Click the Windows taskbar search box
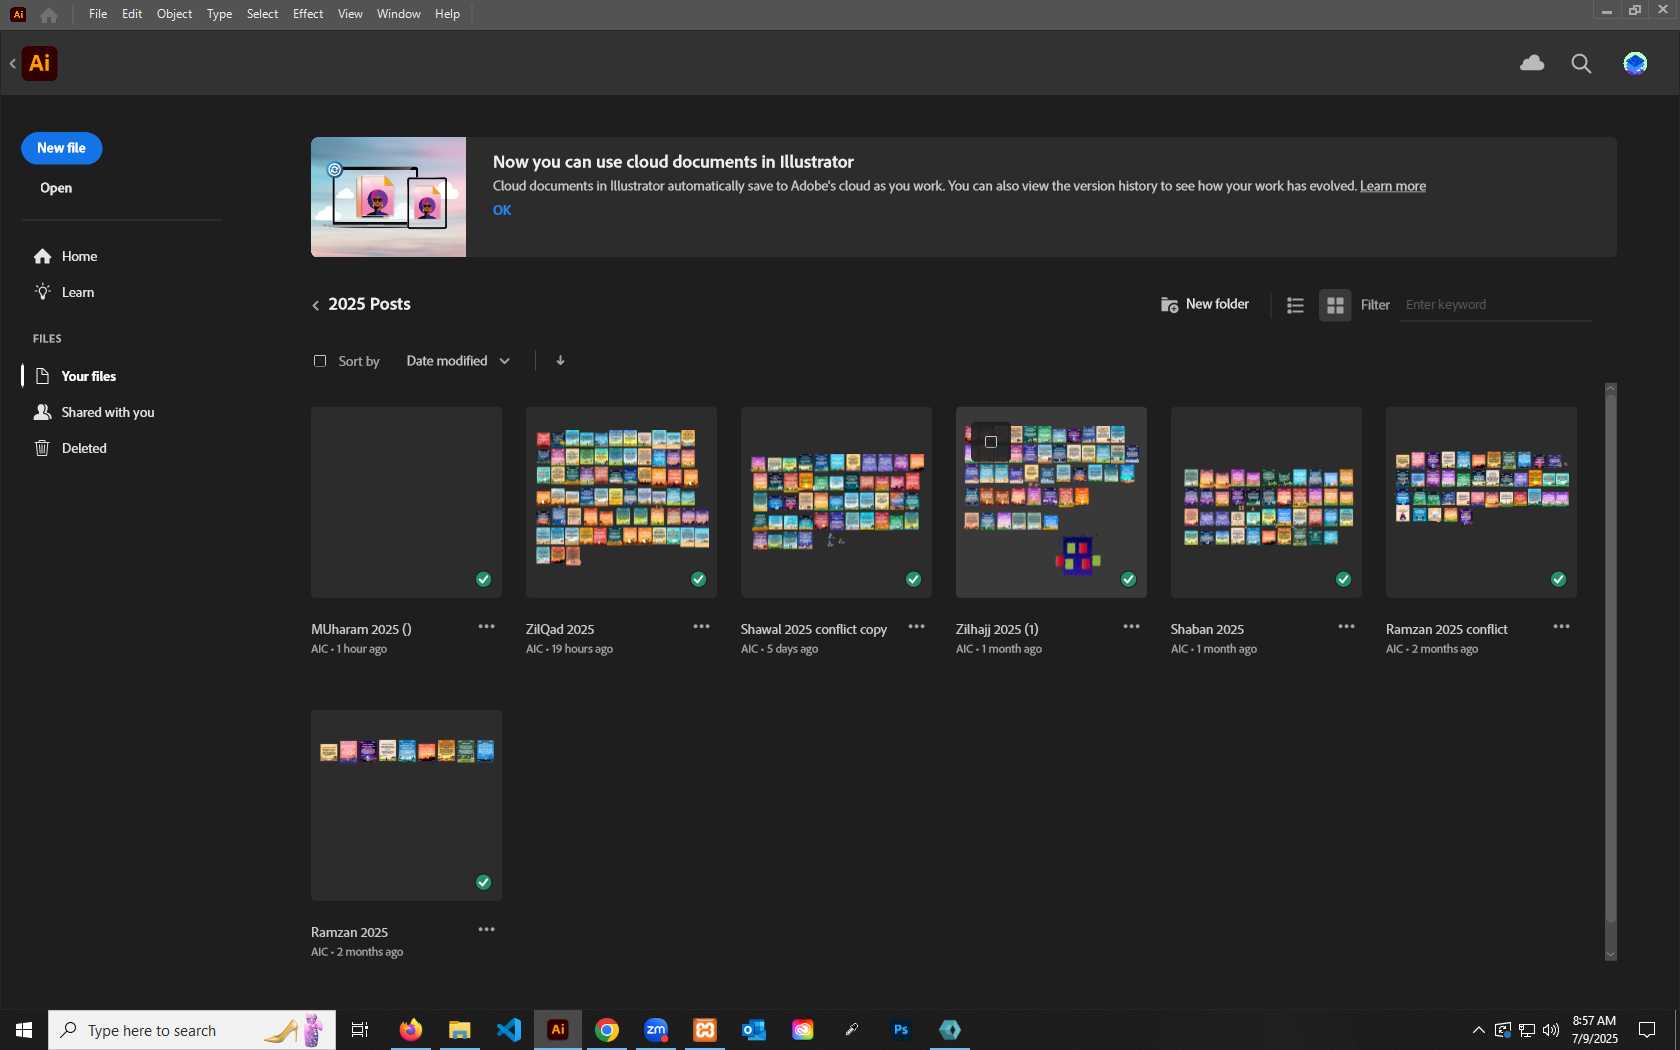 [192, 1030]
